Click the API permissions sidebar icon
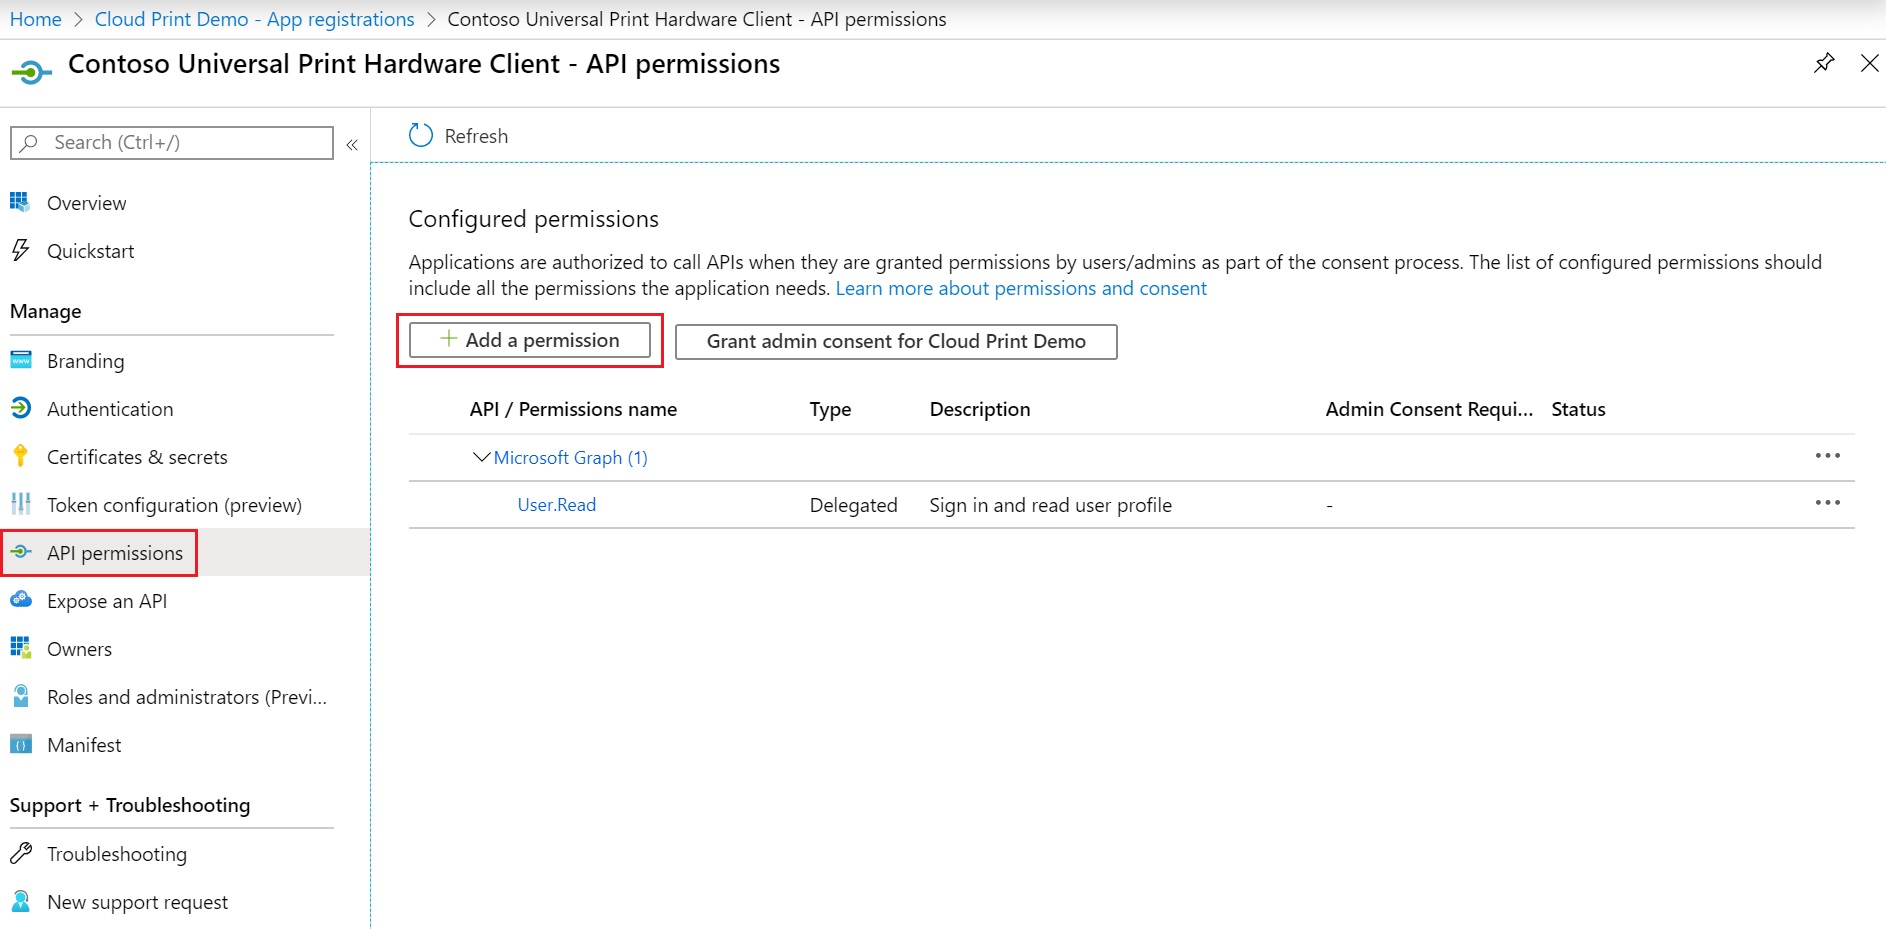Screen dimensions: 1886x929 pos(21,552)
